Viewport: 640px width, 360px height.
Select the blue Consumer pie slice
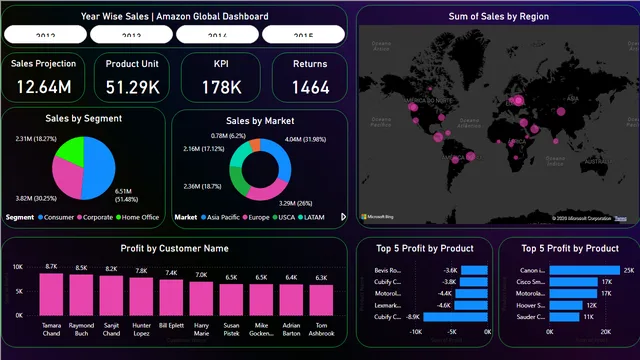click(100, 167)
